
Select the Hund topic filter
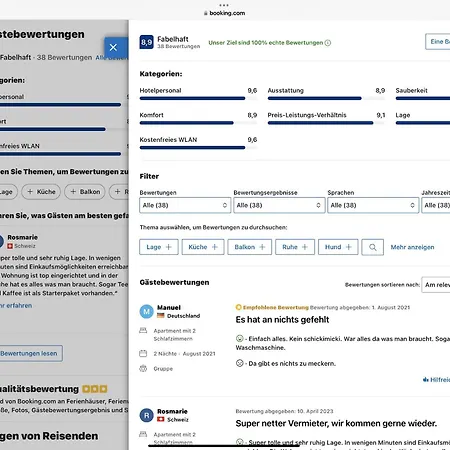[x=338, y=247]
